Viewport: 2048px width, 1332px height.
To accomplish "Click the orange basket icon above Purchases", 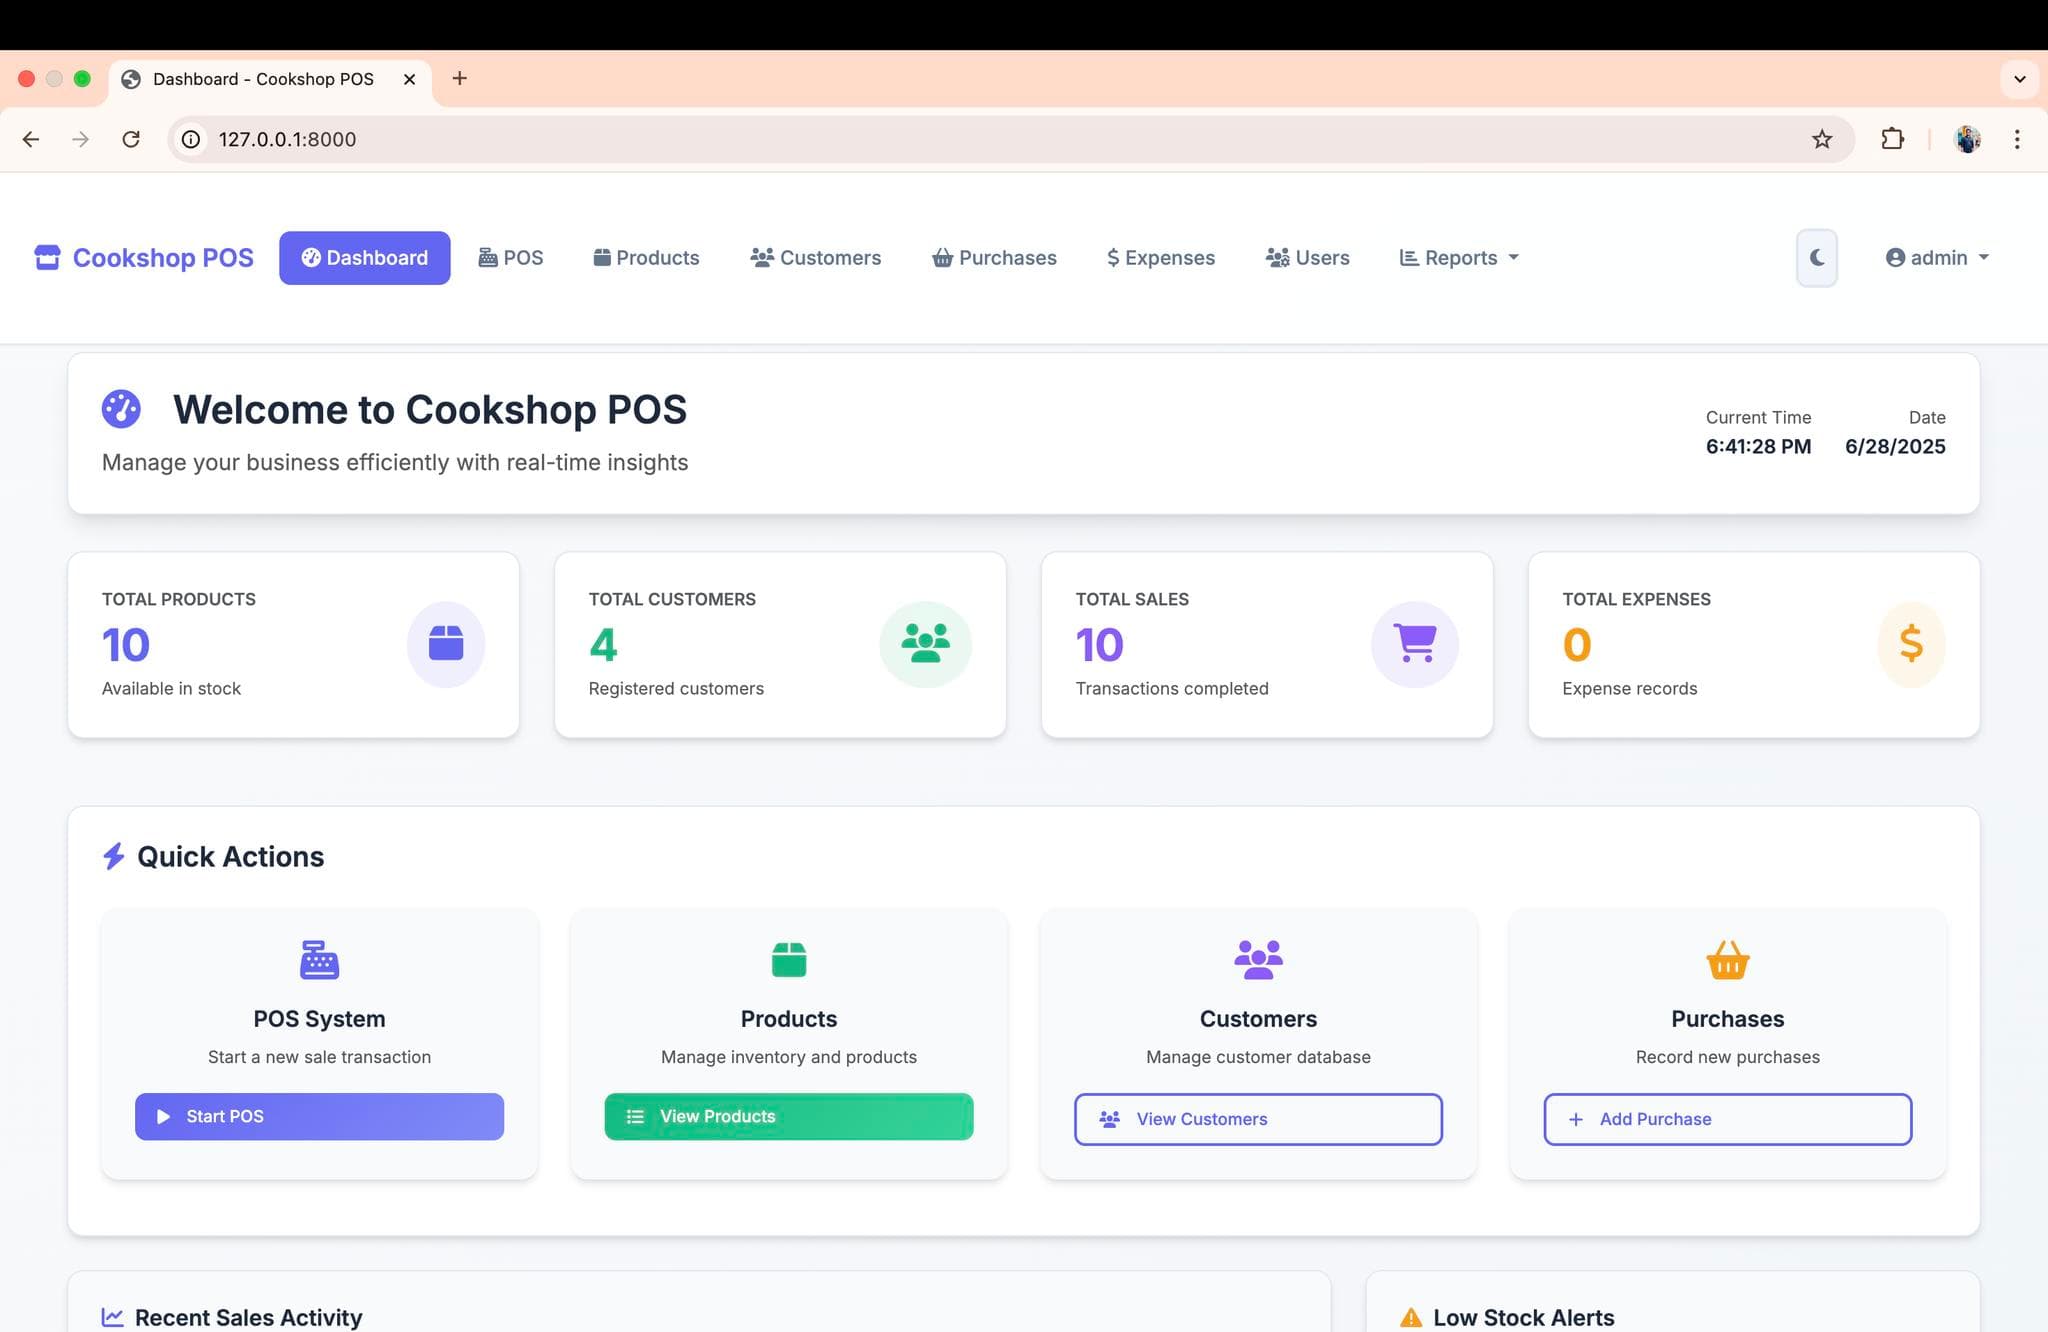I will (1727, 960).
